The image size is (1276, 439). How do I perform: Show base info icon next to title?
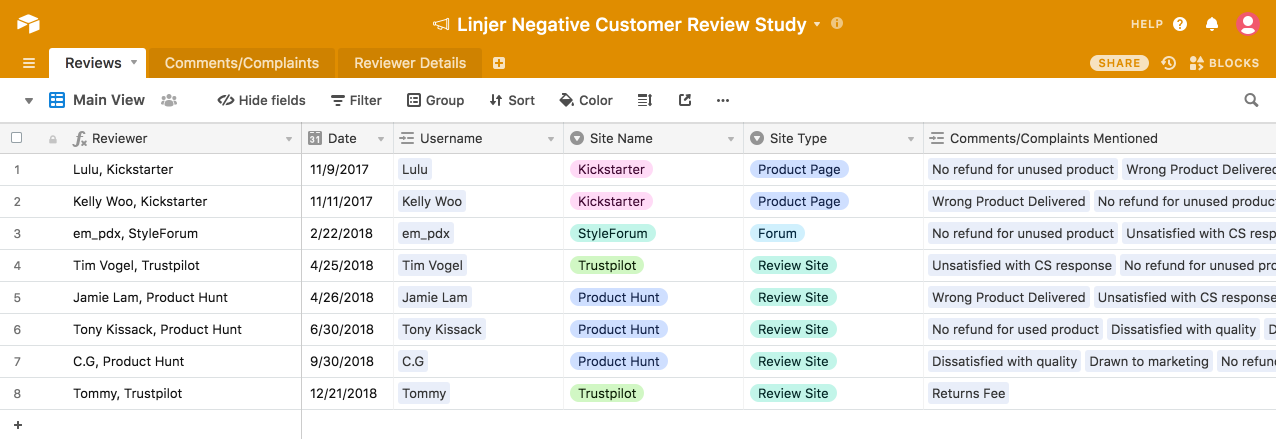(x=837, y=23)
